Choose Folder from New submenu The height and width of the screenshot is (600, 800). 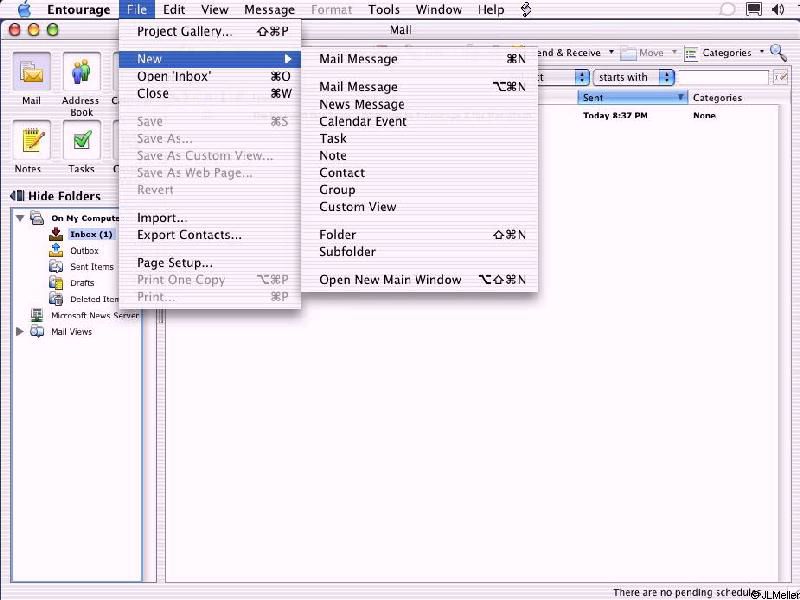[x=419, y=235]
